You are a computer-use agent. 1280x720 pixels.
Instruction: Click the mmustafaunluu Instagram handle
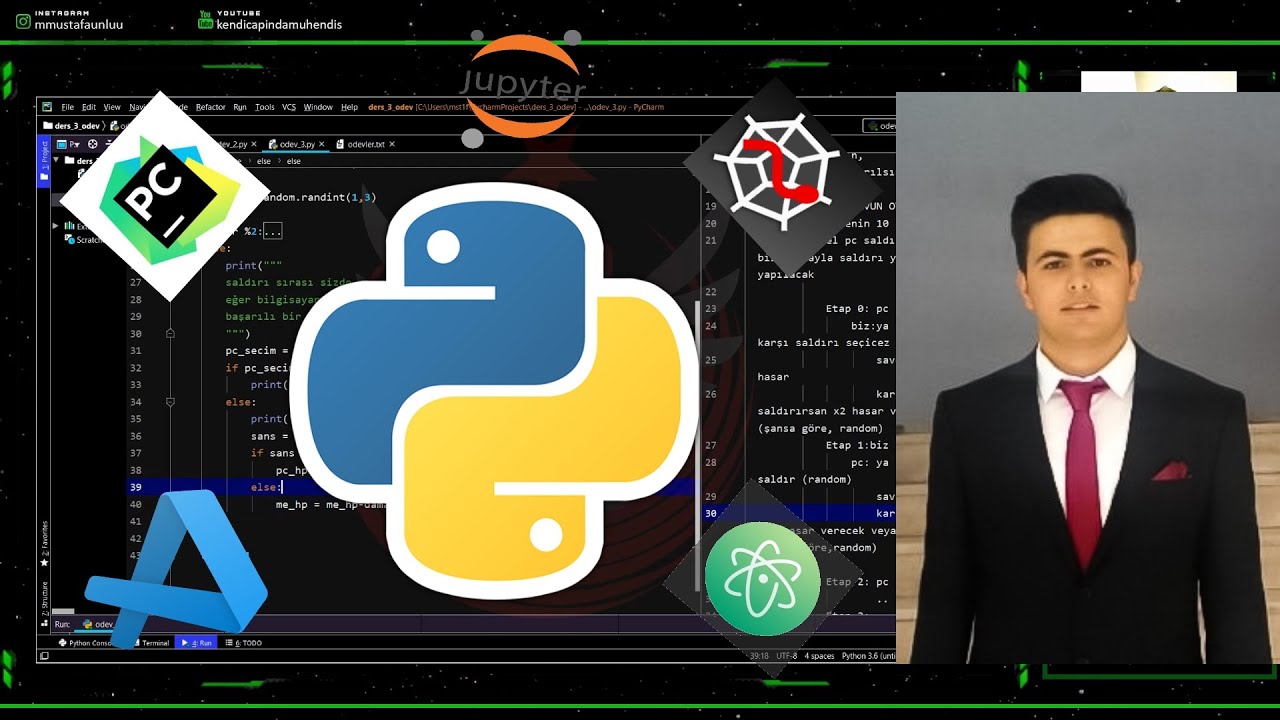pos(78,25)
